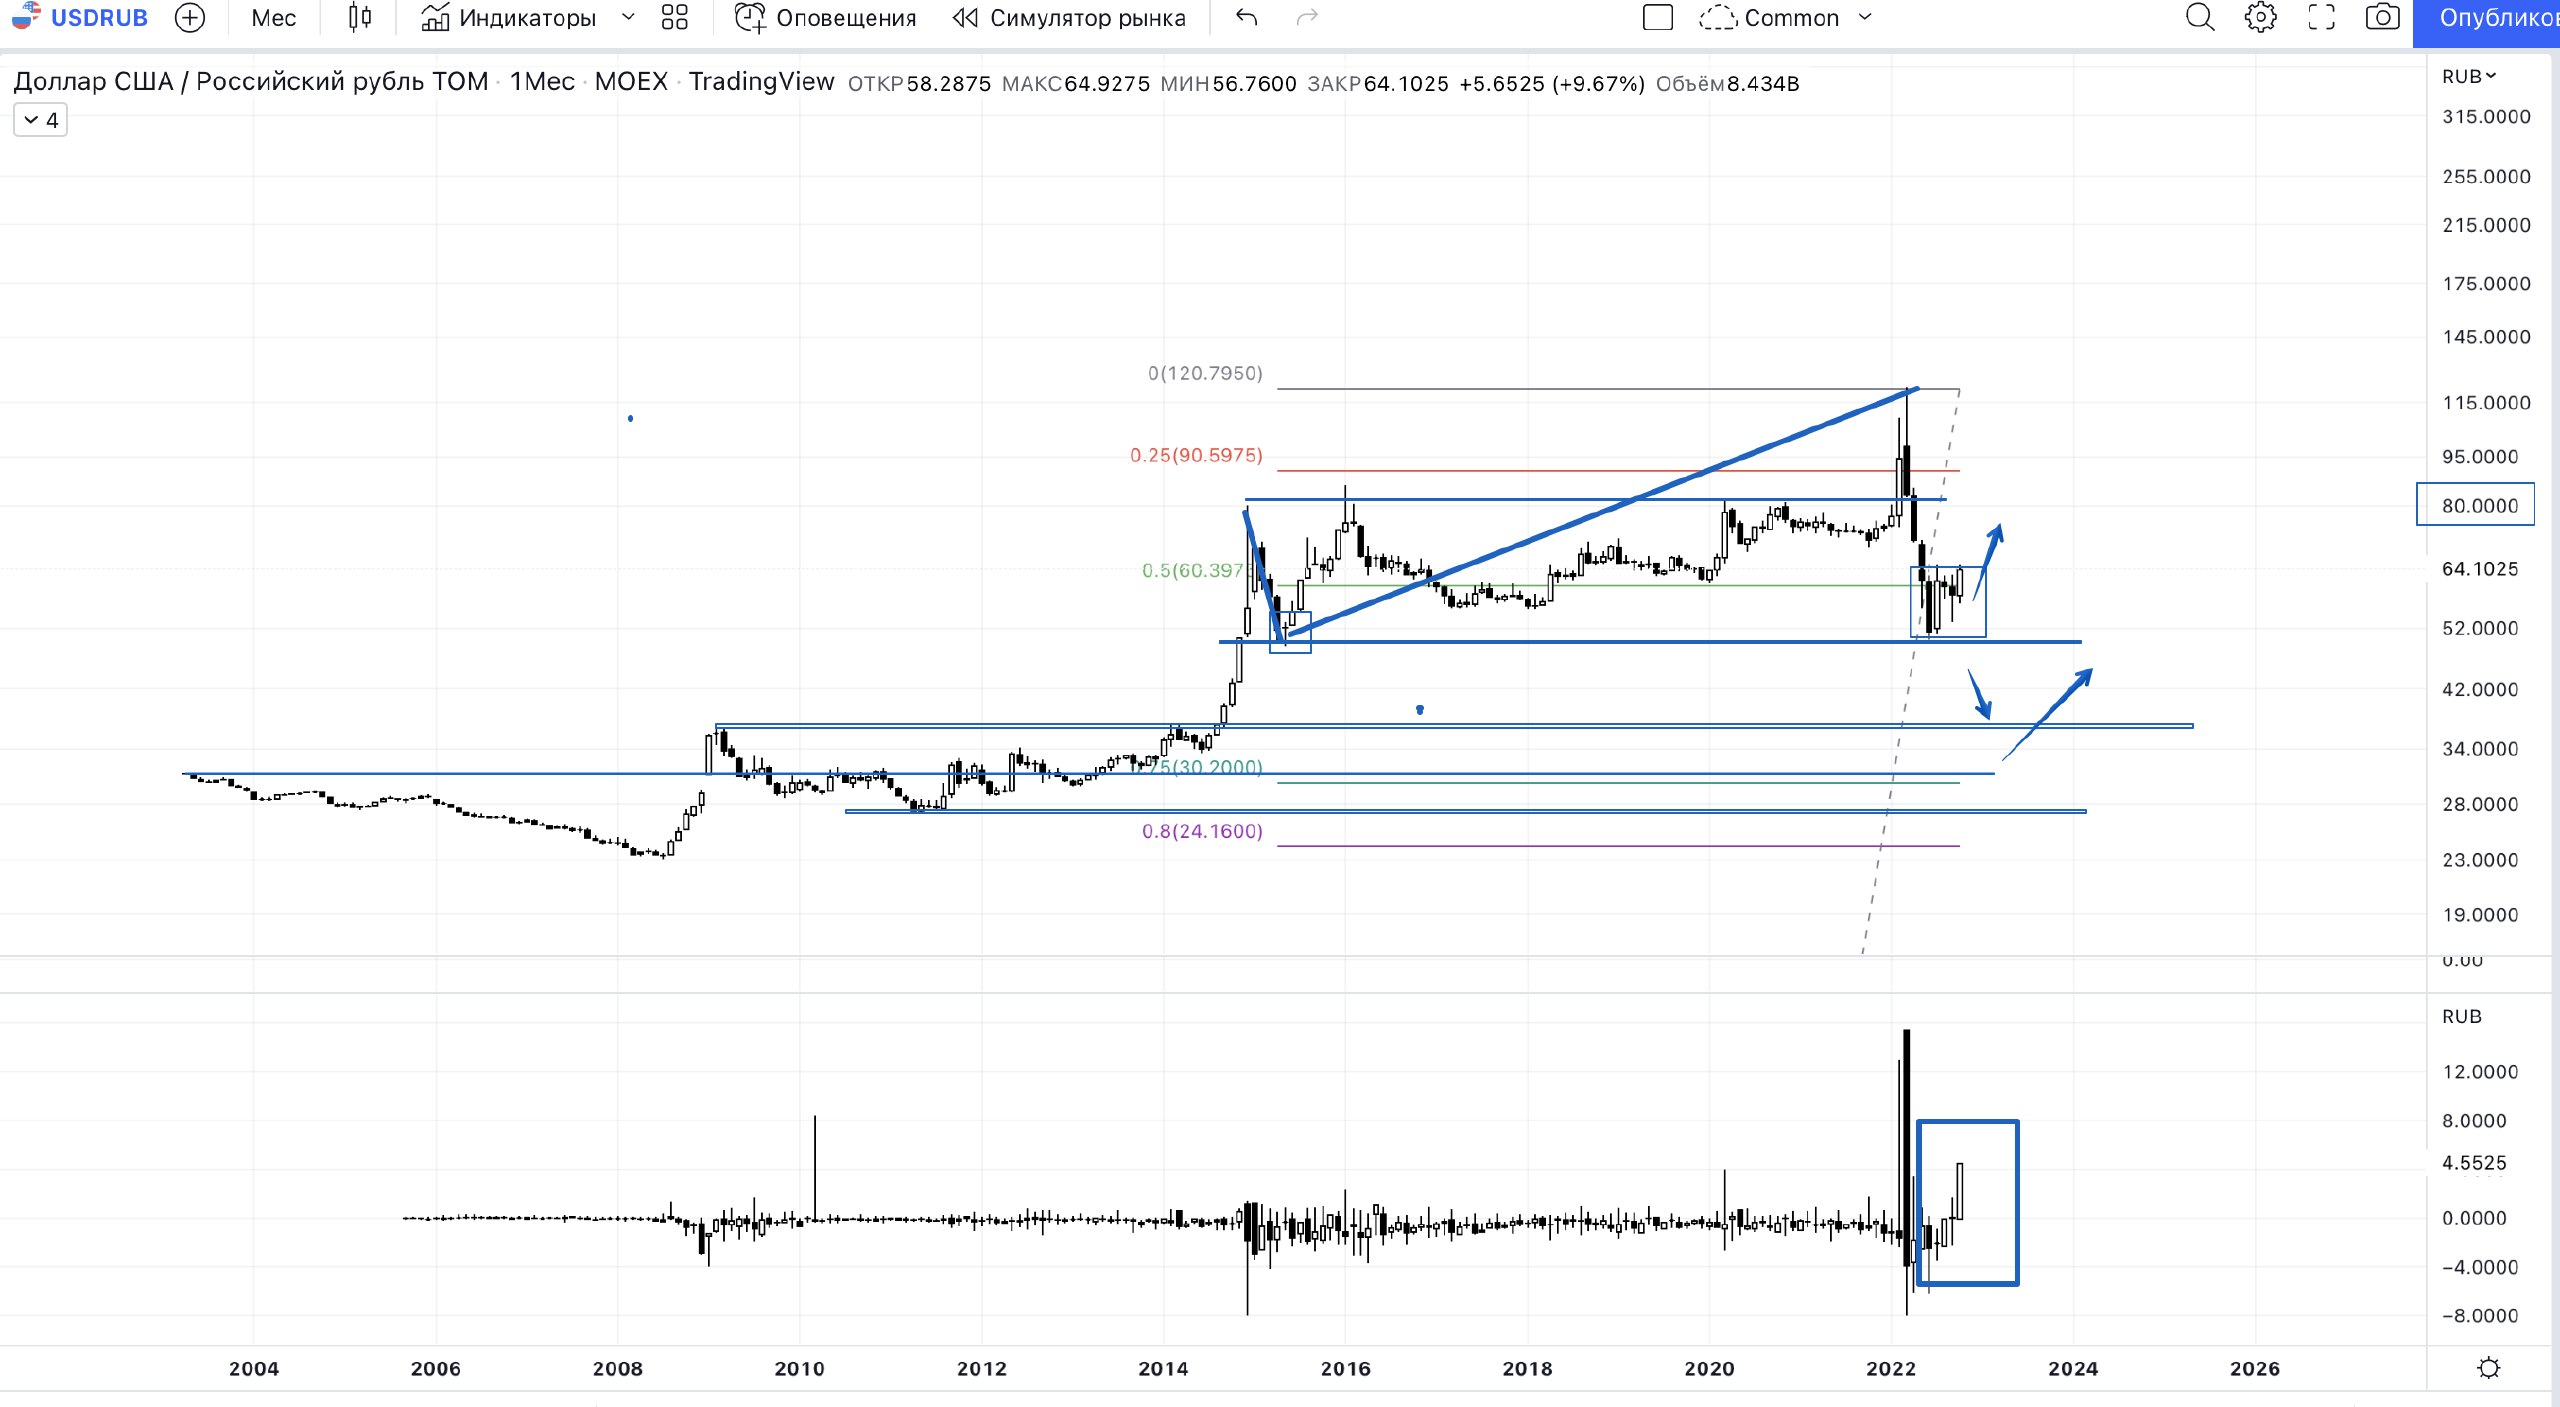Add a compare symbol with plus icon

click(x=189, y=18)
